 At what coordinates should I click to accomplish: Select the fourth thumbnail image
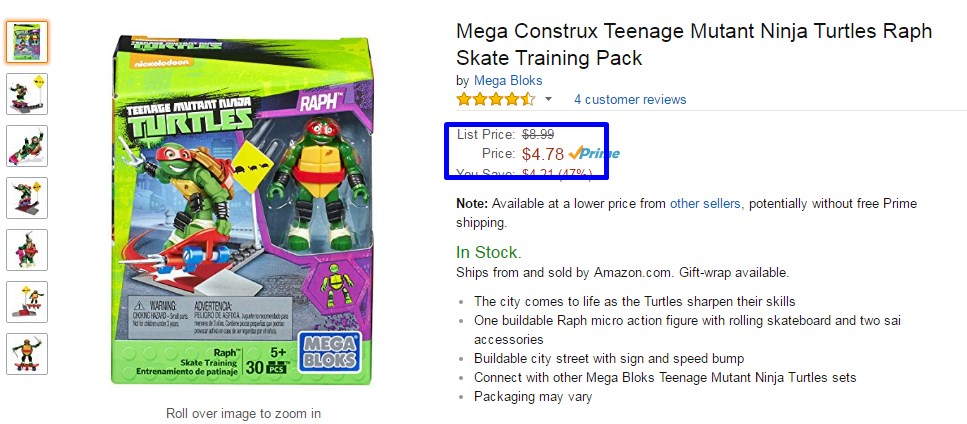[x=27, y=198]
